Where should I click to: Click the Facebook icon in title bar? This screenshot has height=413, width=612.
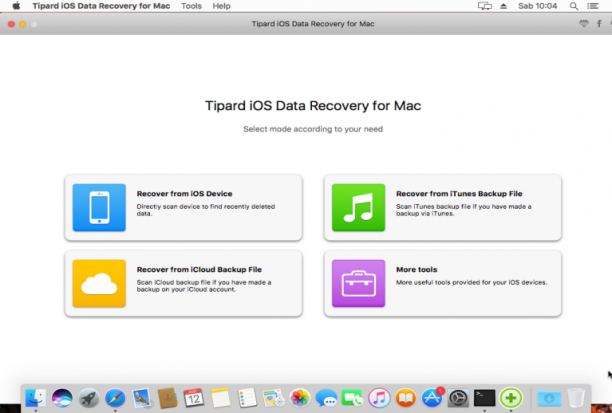[x=599, y=24]
